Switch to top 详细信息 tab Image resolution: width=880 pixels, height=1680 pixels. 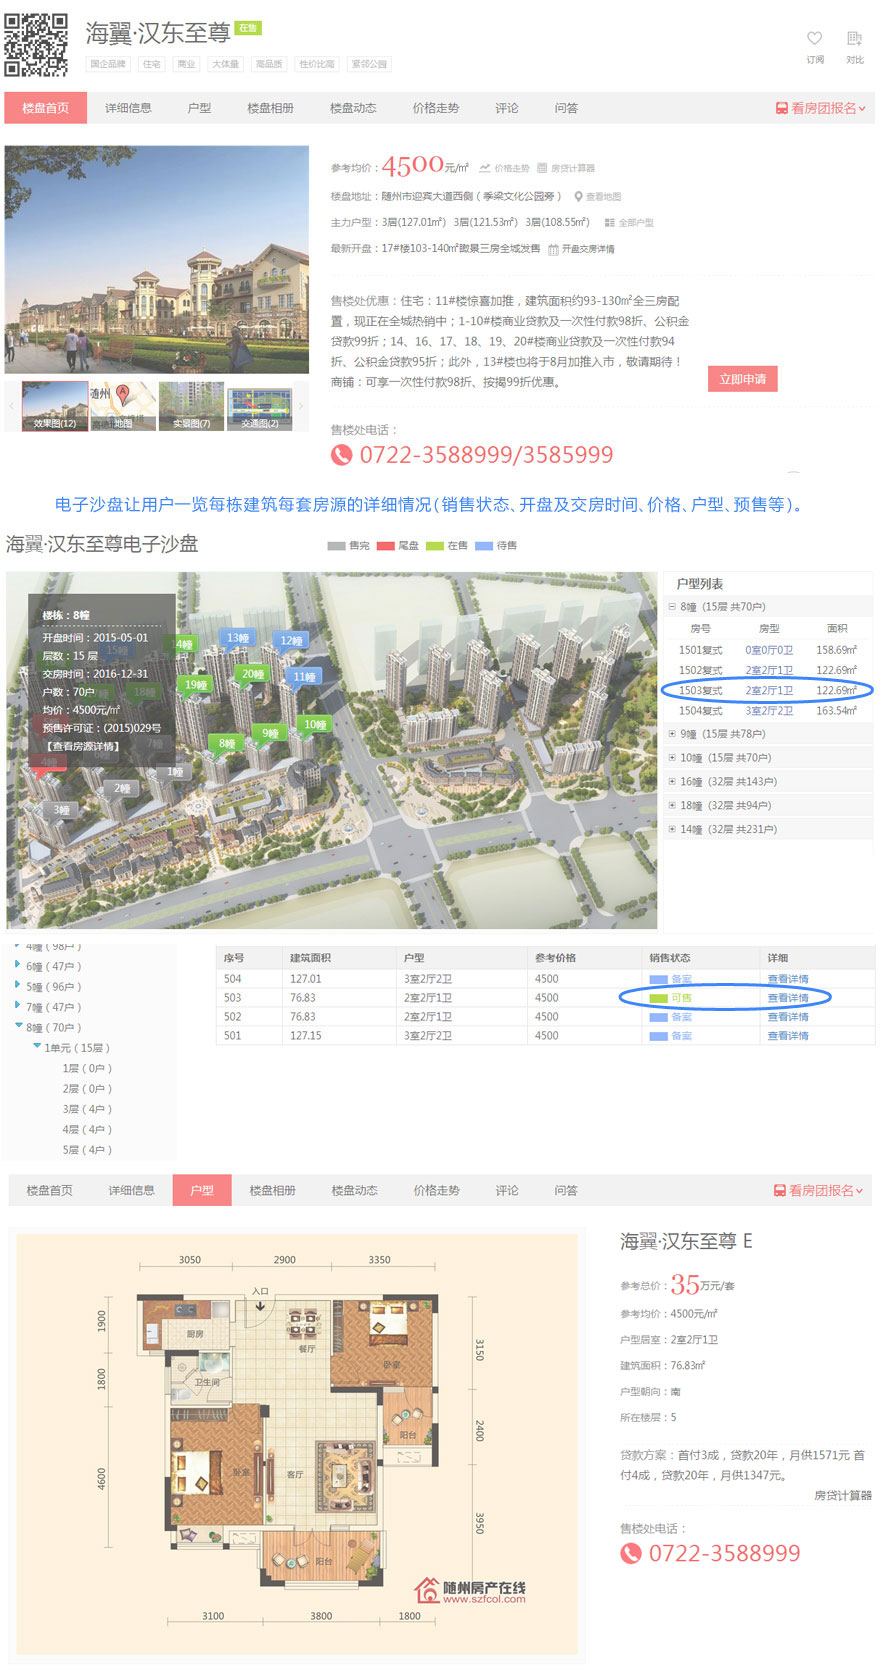tap(128, 108)
